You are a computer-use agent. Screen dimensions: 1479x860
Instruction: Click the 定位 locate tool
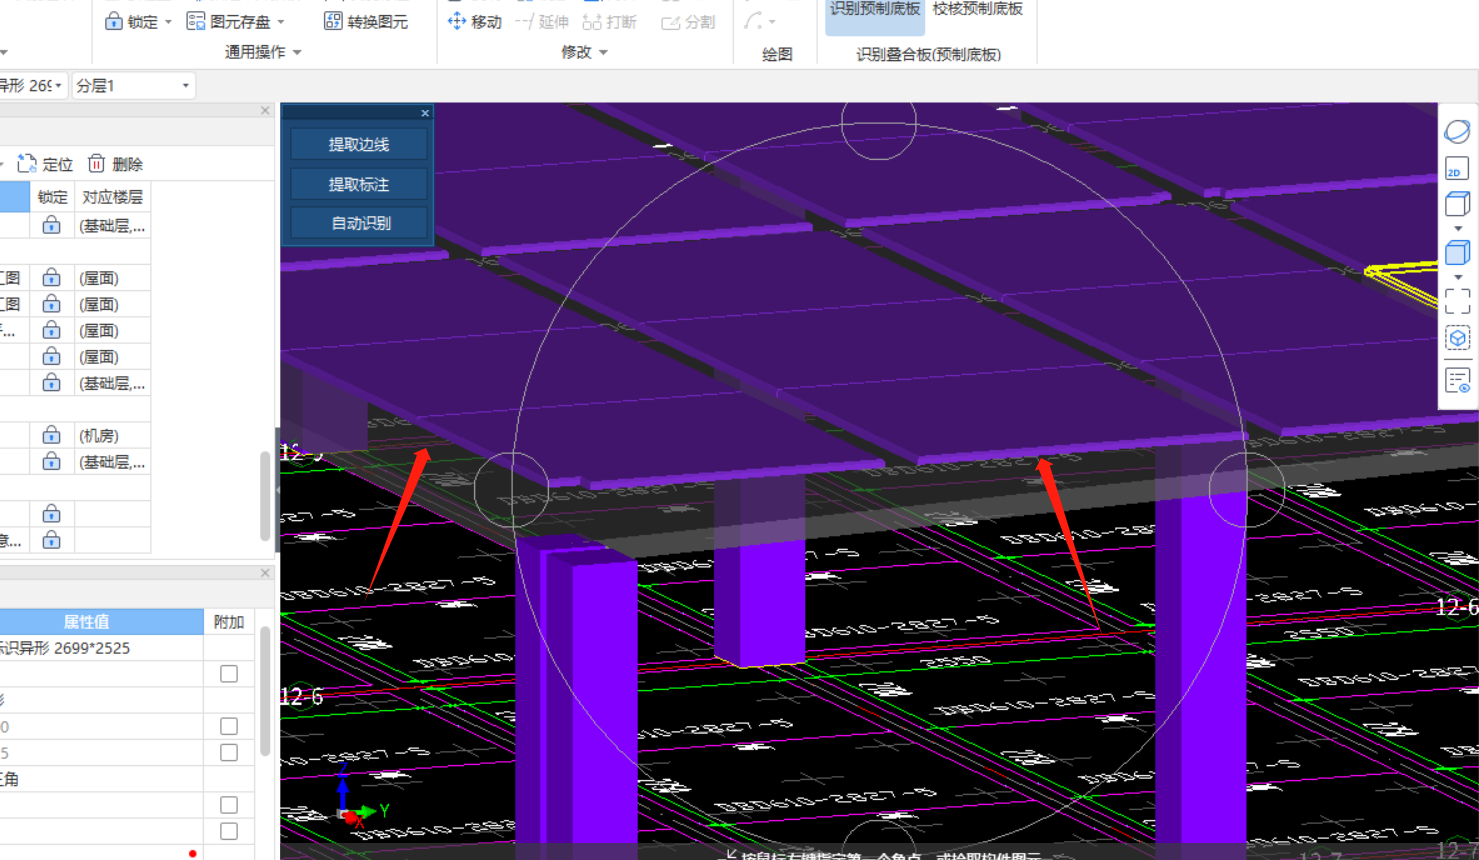[46, 164]
